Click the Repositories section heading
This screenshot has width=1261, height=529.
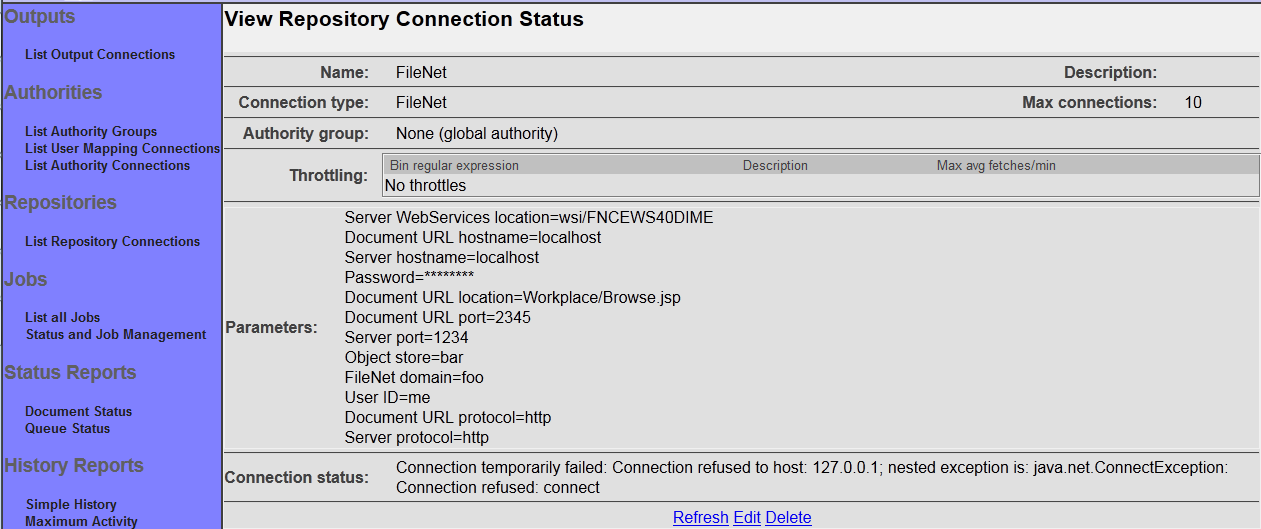pos(60,202)
